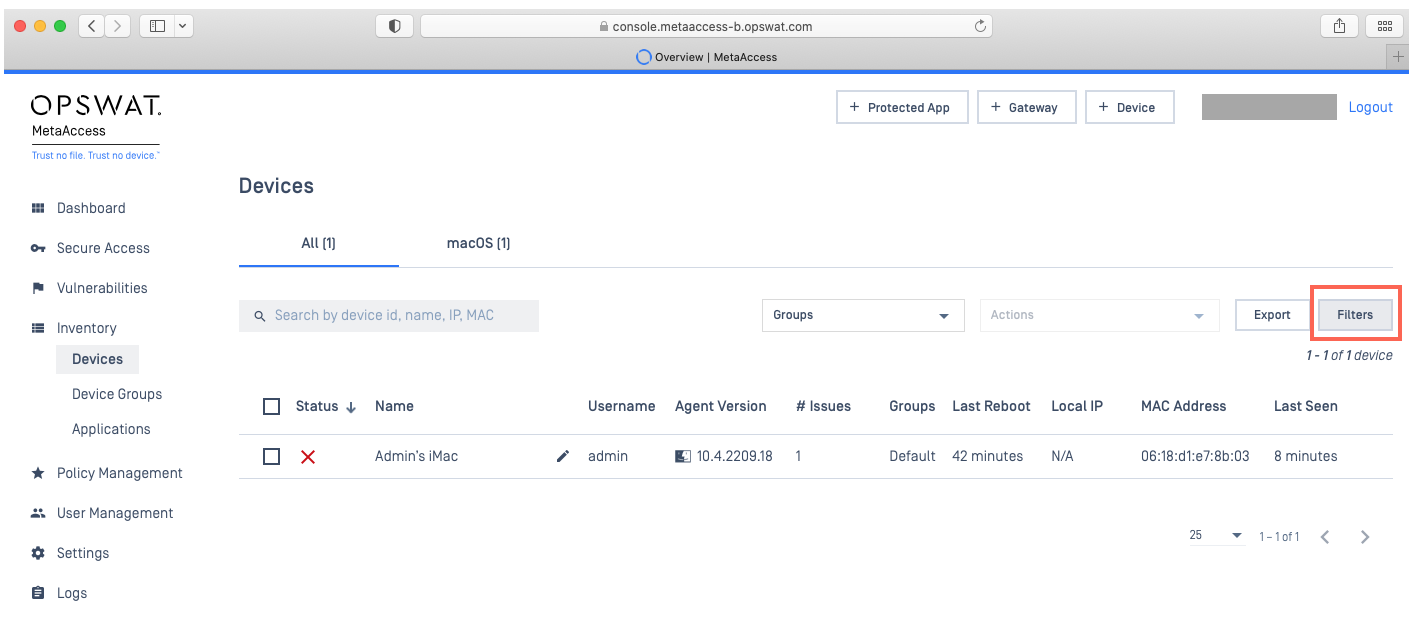Click the User Management label in sidebar
This screenshot has height=628, width=1420.
coord(115,513)
